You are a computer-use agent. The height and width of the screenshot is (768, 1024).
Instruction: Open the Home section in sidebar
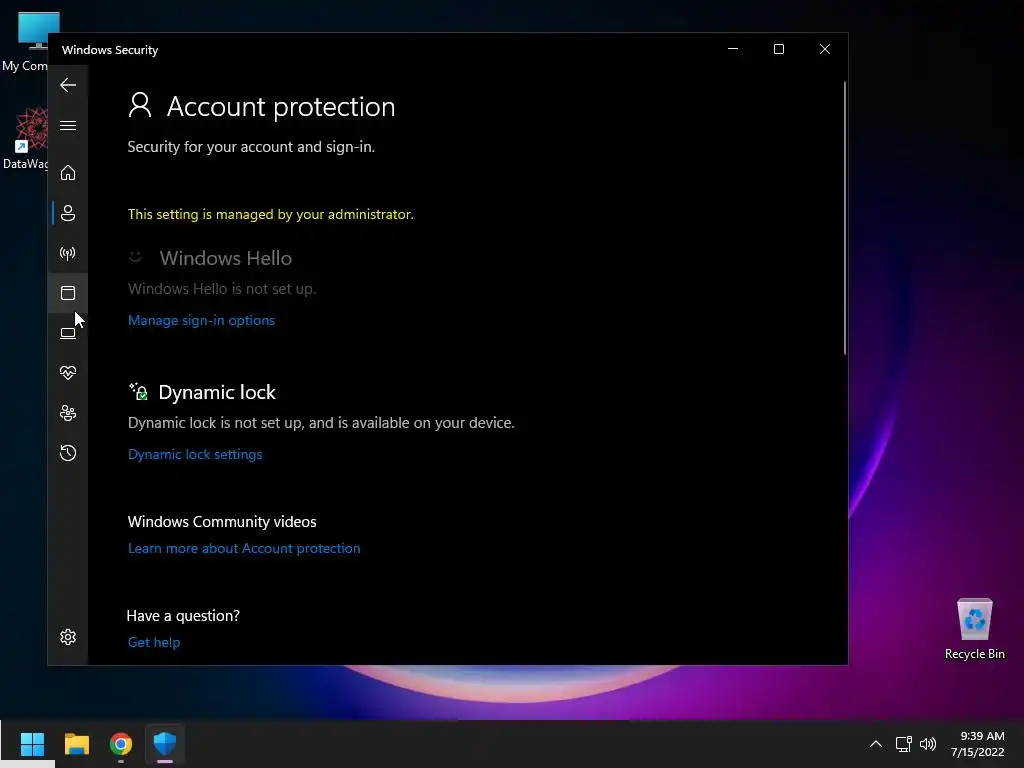coord(68,173)
